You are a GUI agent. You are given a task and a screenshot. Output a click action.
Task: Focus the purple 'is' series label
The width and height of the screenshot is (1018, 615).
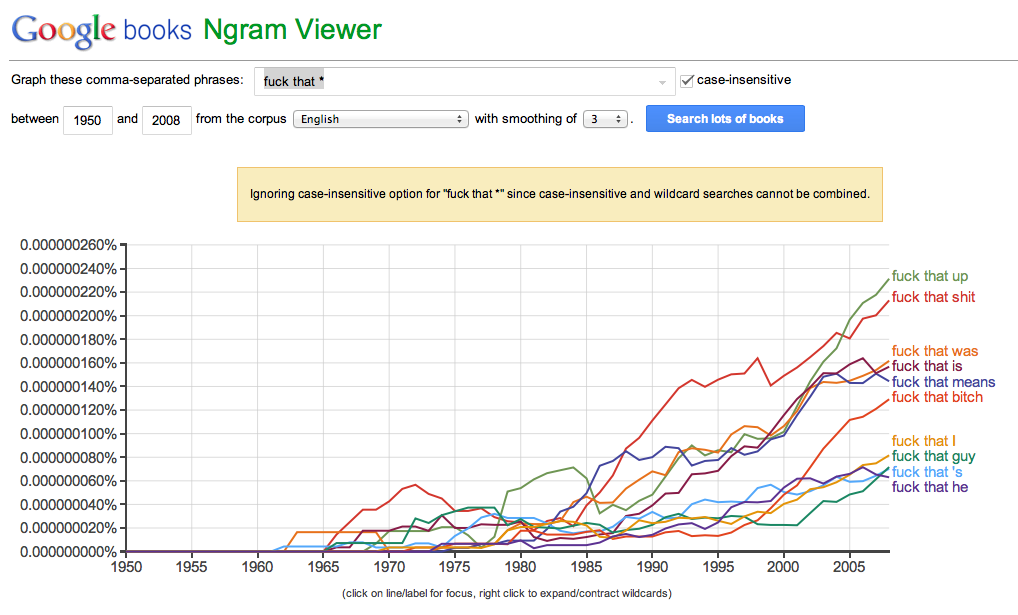(x=926, y=366)
